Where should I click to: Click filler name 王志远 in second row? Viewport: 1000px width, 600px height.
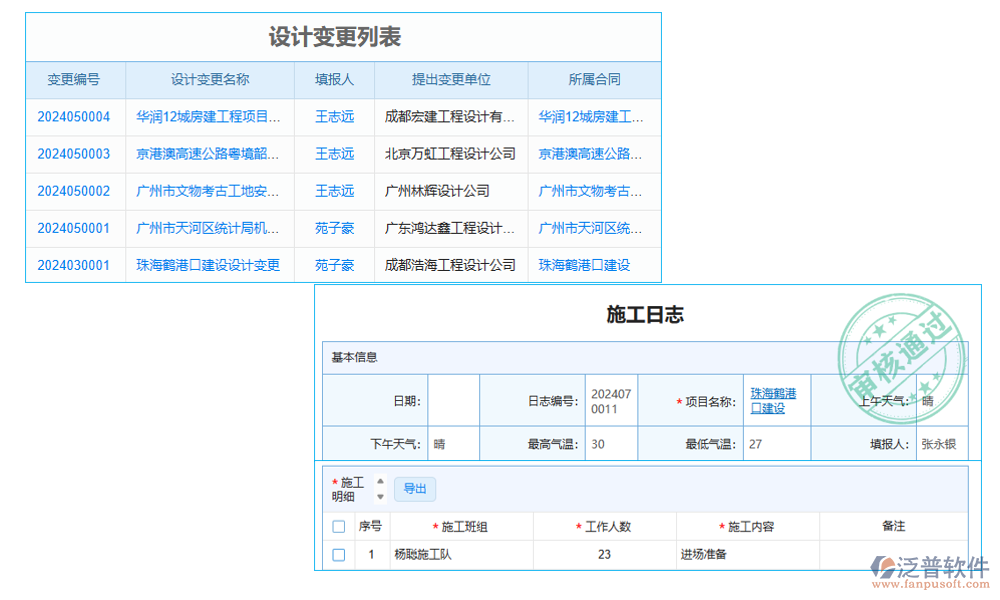point(333,154)
